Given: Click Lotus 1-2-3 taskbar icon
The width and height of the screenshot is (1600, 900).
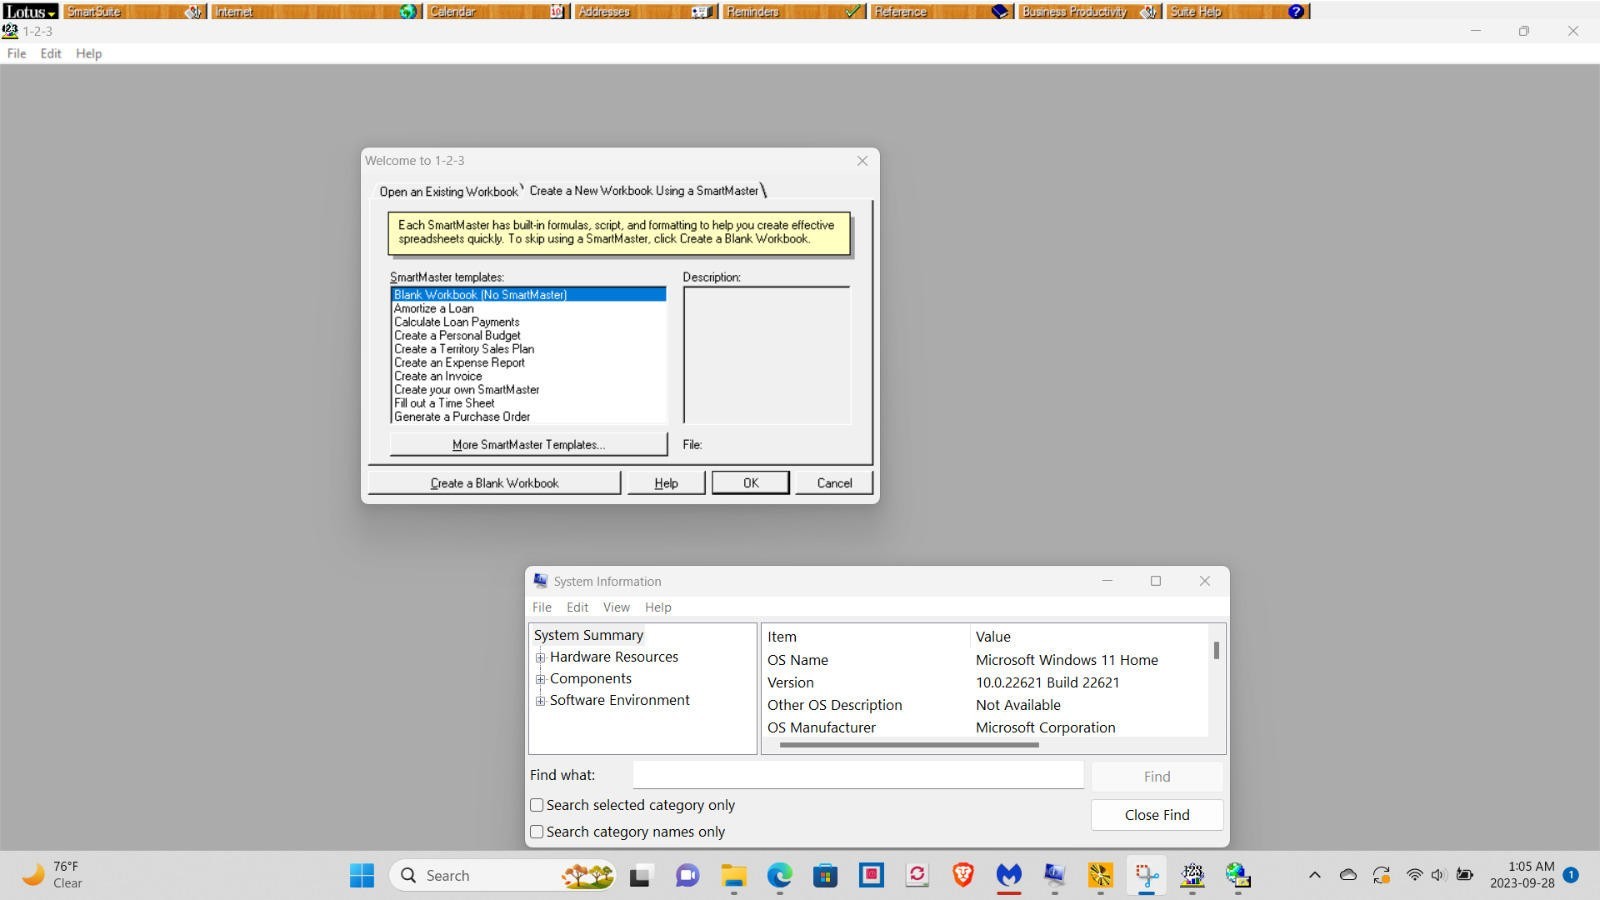Looking at the screenshot, I should point(1192,876).
